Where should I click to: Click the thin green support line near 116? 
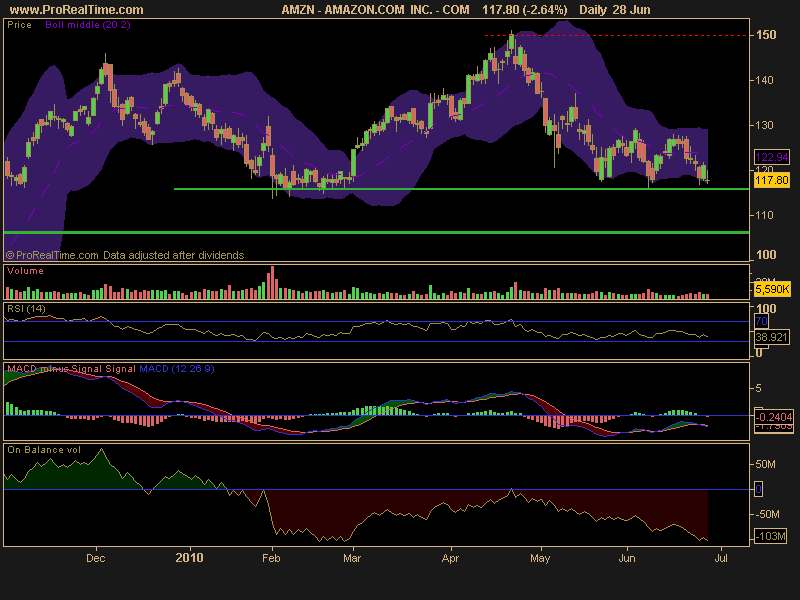pos(461,189)
